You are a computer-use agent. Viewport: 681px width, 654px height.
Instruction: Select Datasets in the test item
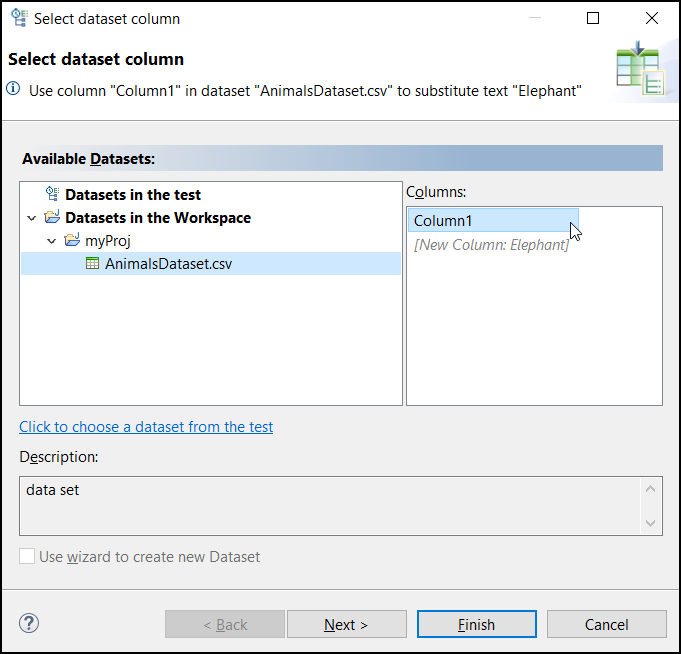[133, 195]
